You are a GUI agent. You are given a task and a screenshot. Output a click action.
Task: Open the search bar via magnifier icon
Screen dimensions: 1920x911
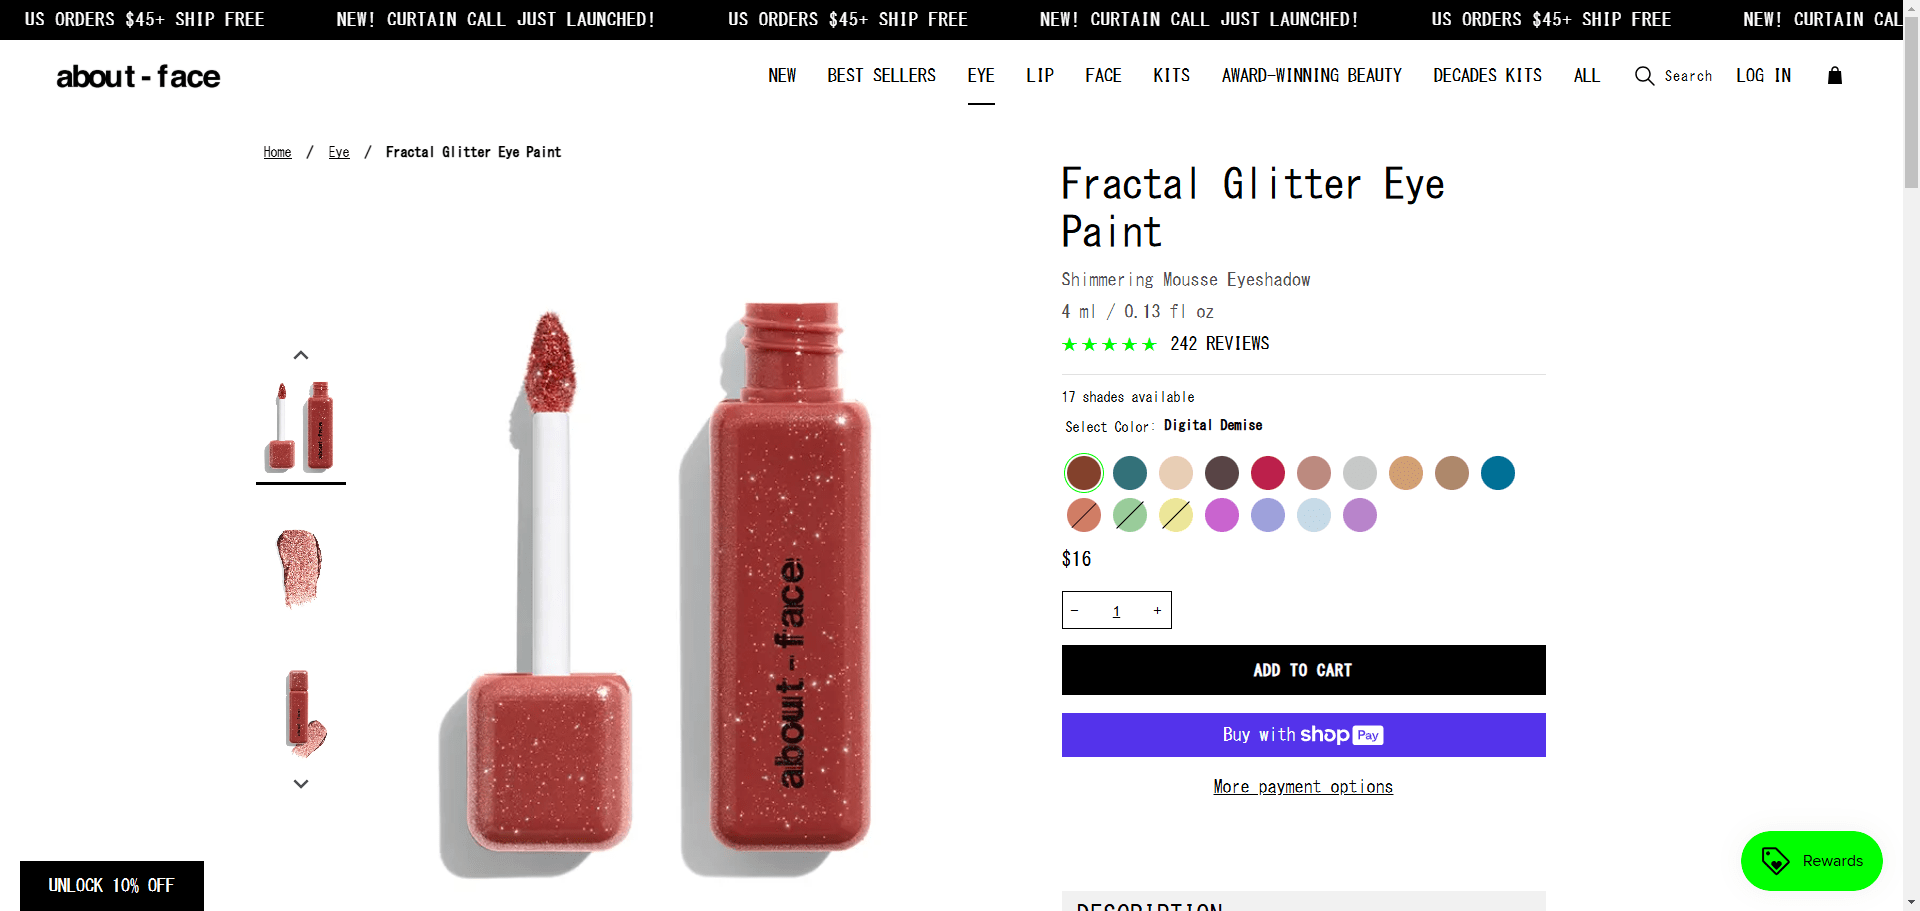tap(1643, 75)
